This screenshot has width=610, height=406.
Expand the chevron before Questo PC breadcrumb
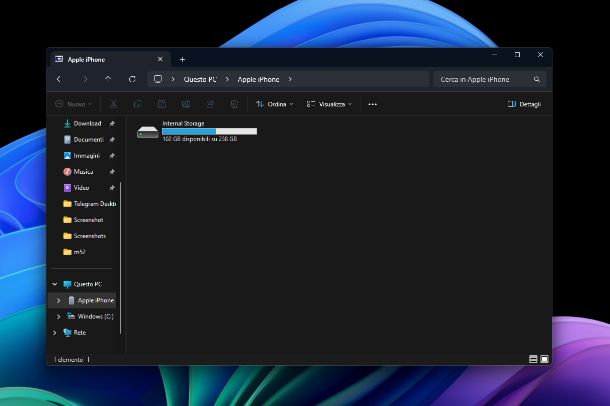(173, 79)
